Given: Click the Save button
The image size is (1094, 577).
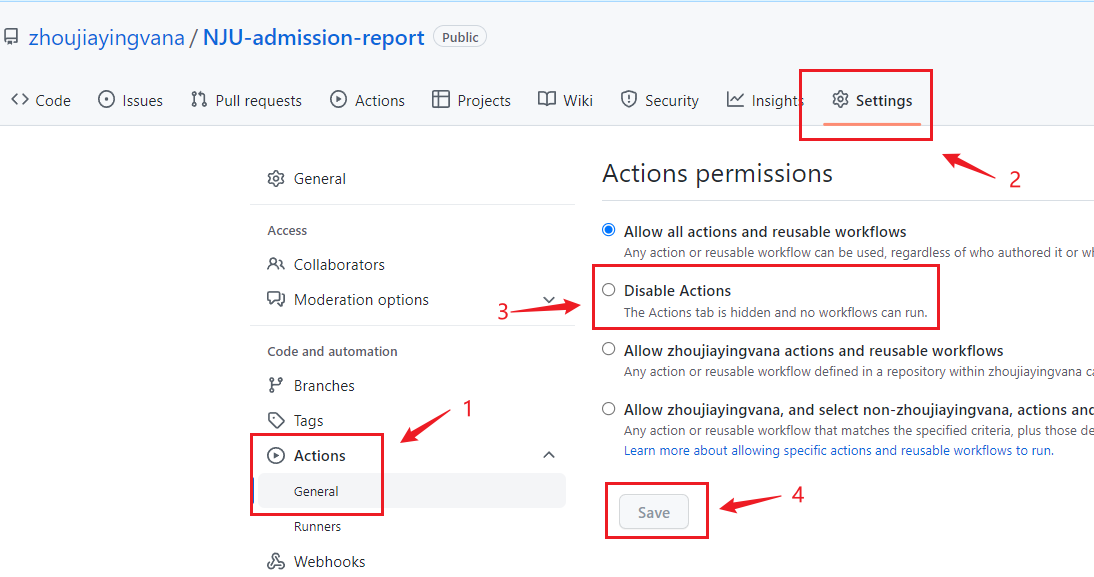Looking at the screenshot, I should click(x=654, y=512).
